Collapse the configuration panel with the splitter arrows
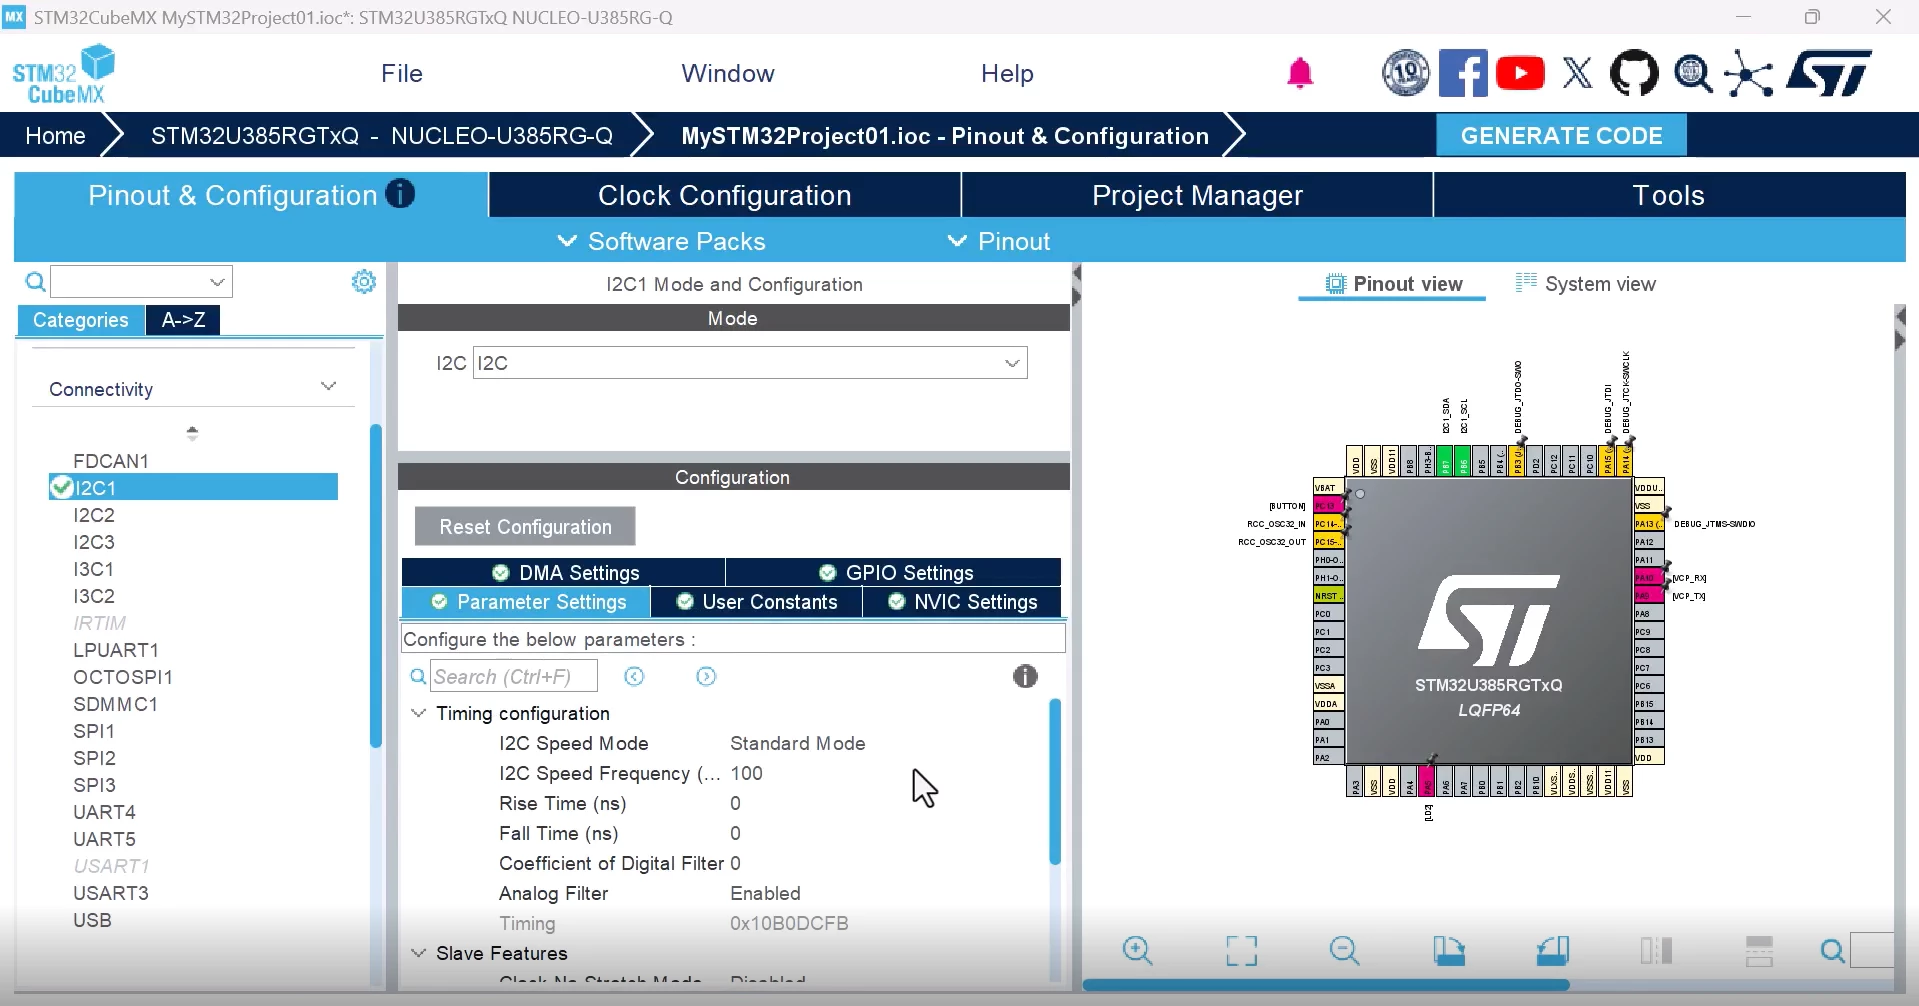The image size is (1919, 1006). tap(1076, 285)
